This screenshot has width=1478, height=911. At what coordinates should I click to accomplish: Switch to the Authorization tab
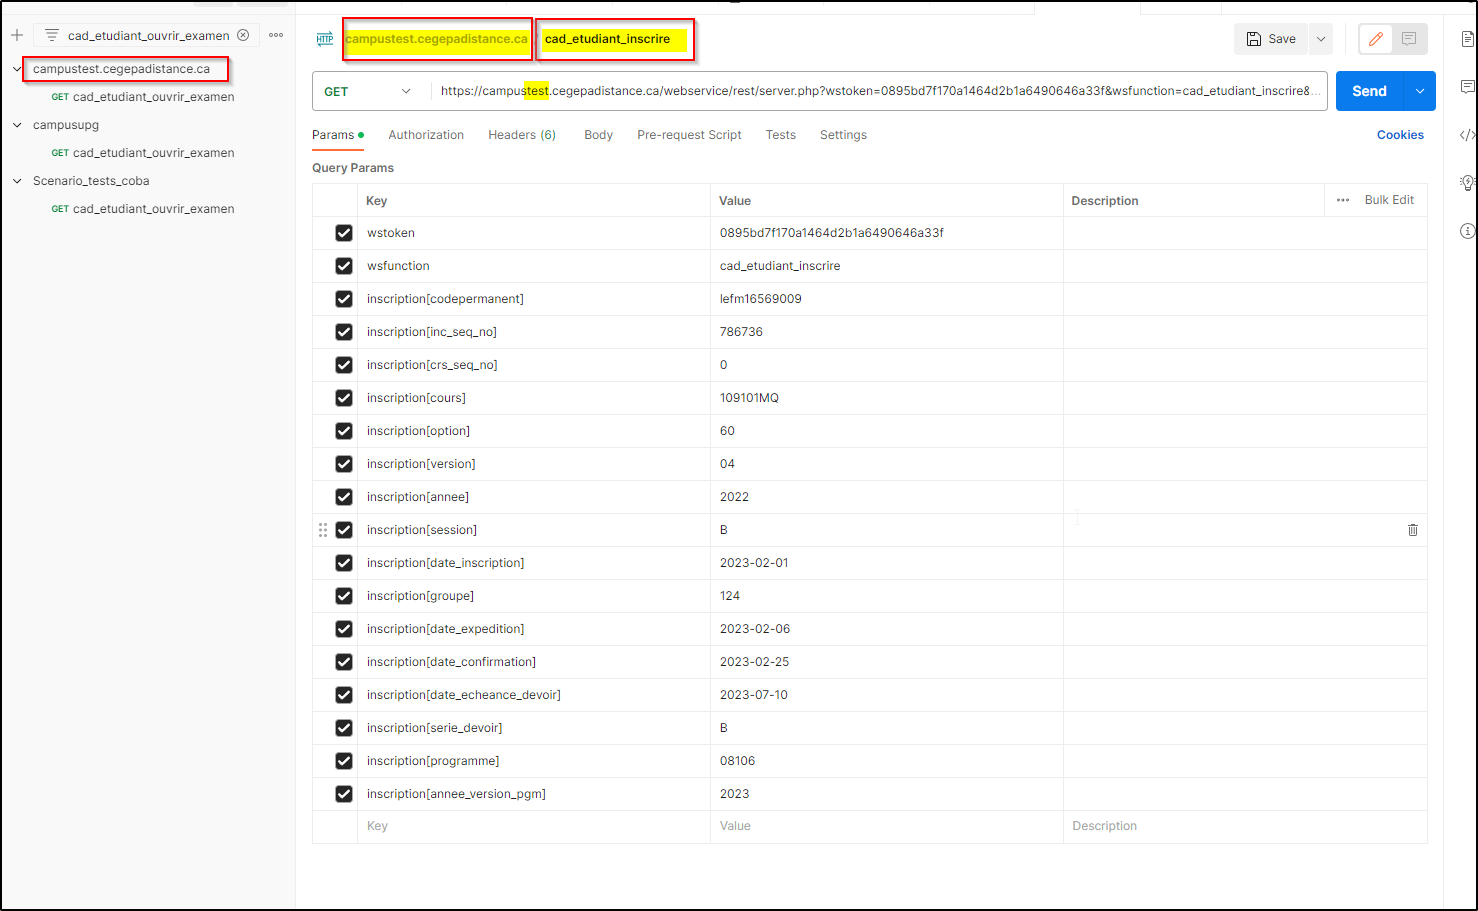tap(426, 135)
